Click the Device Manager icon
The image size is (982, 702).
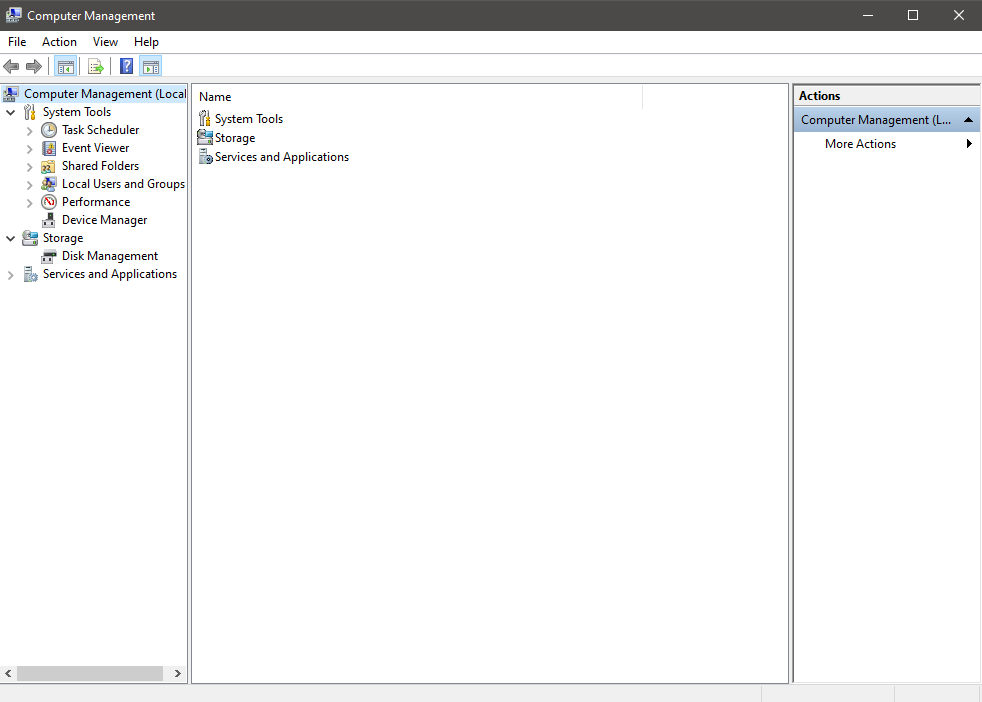click(48, 220)
